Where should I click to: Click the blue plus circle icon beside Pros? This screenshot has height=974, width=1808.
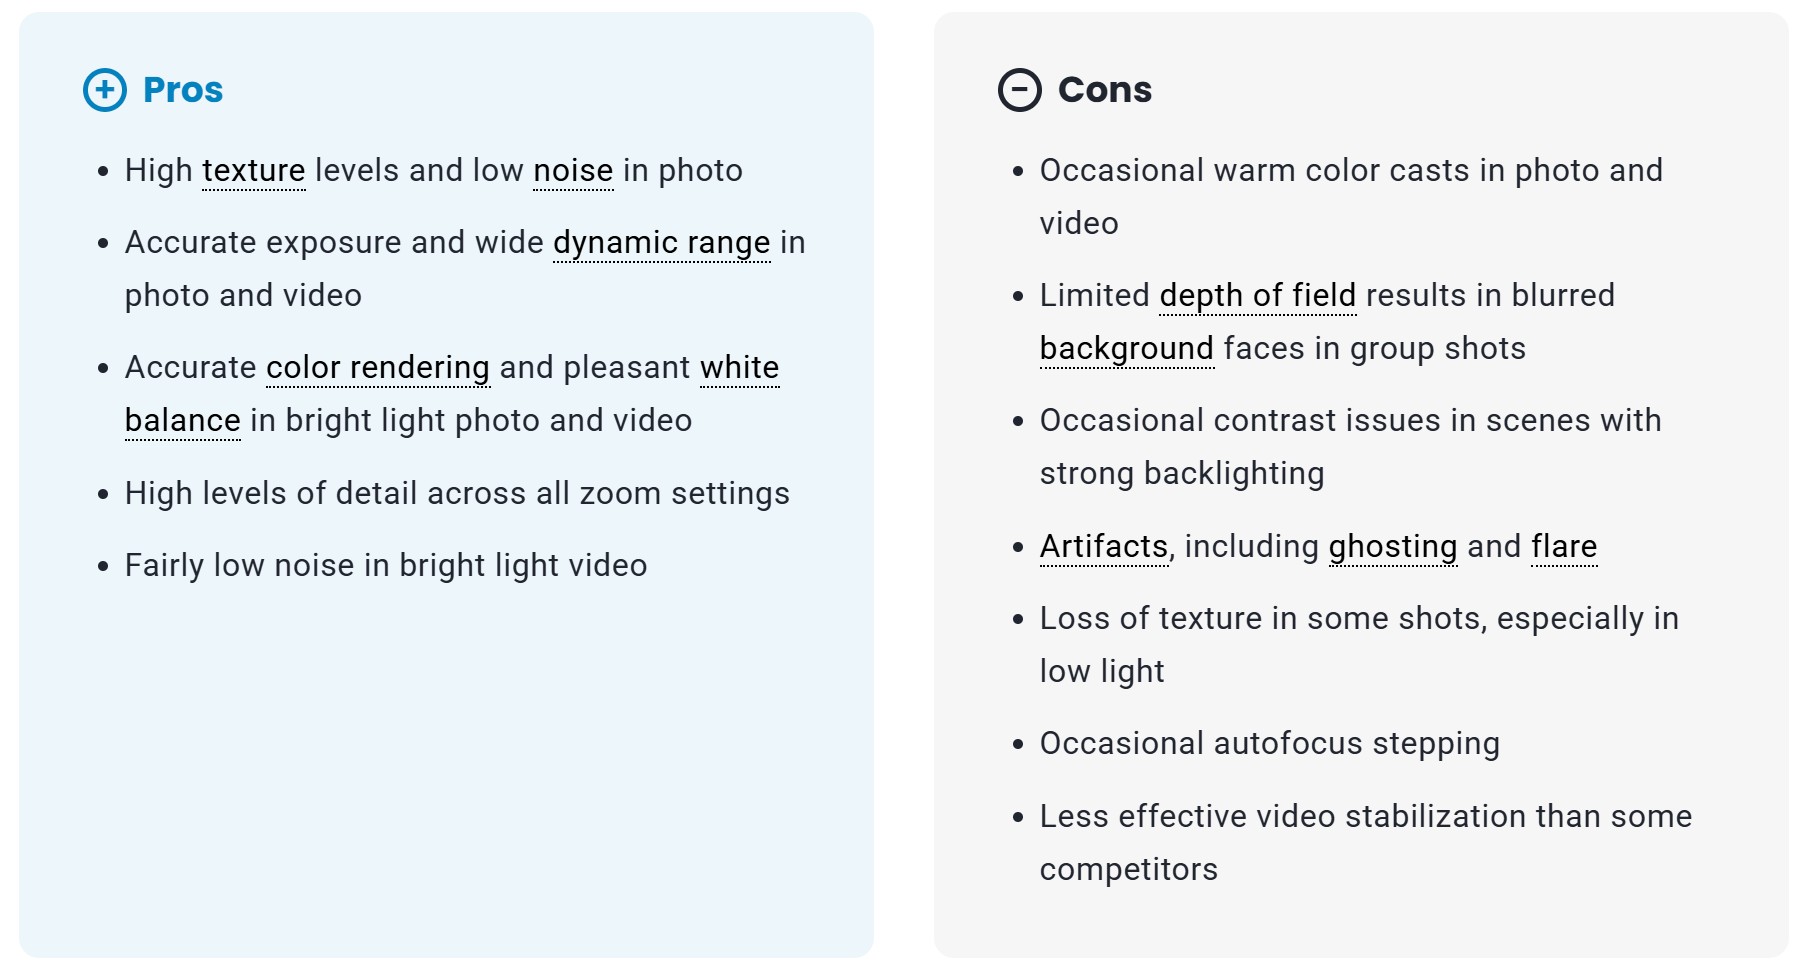105,90
